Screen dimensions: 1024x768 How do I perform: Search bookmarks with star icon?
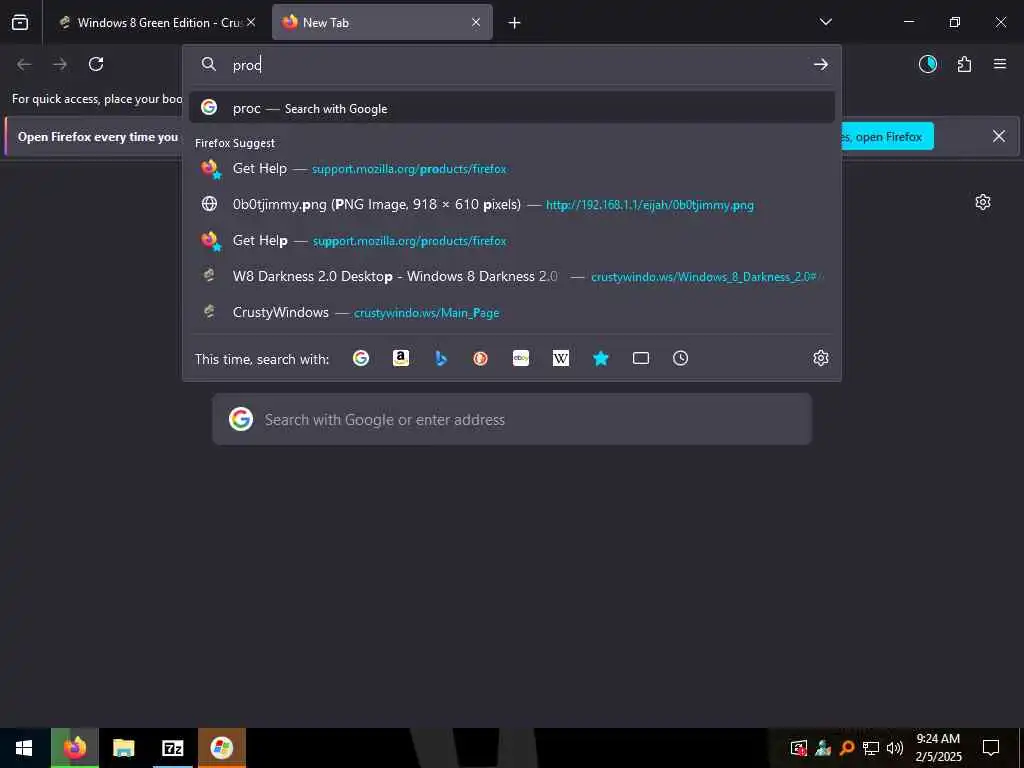(x=601, y=358)
